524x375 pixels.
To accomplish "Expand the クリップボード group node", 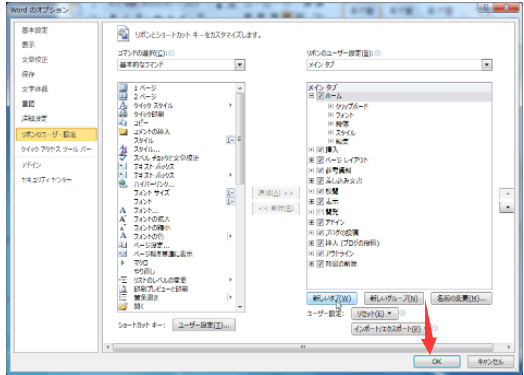I will [x=331, y=106].
